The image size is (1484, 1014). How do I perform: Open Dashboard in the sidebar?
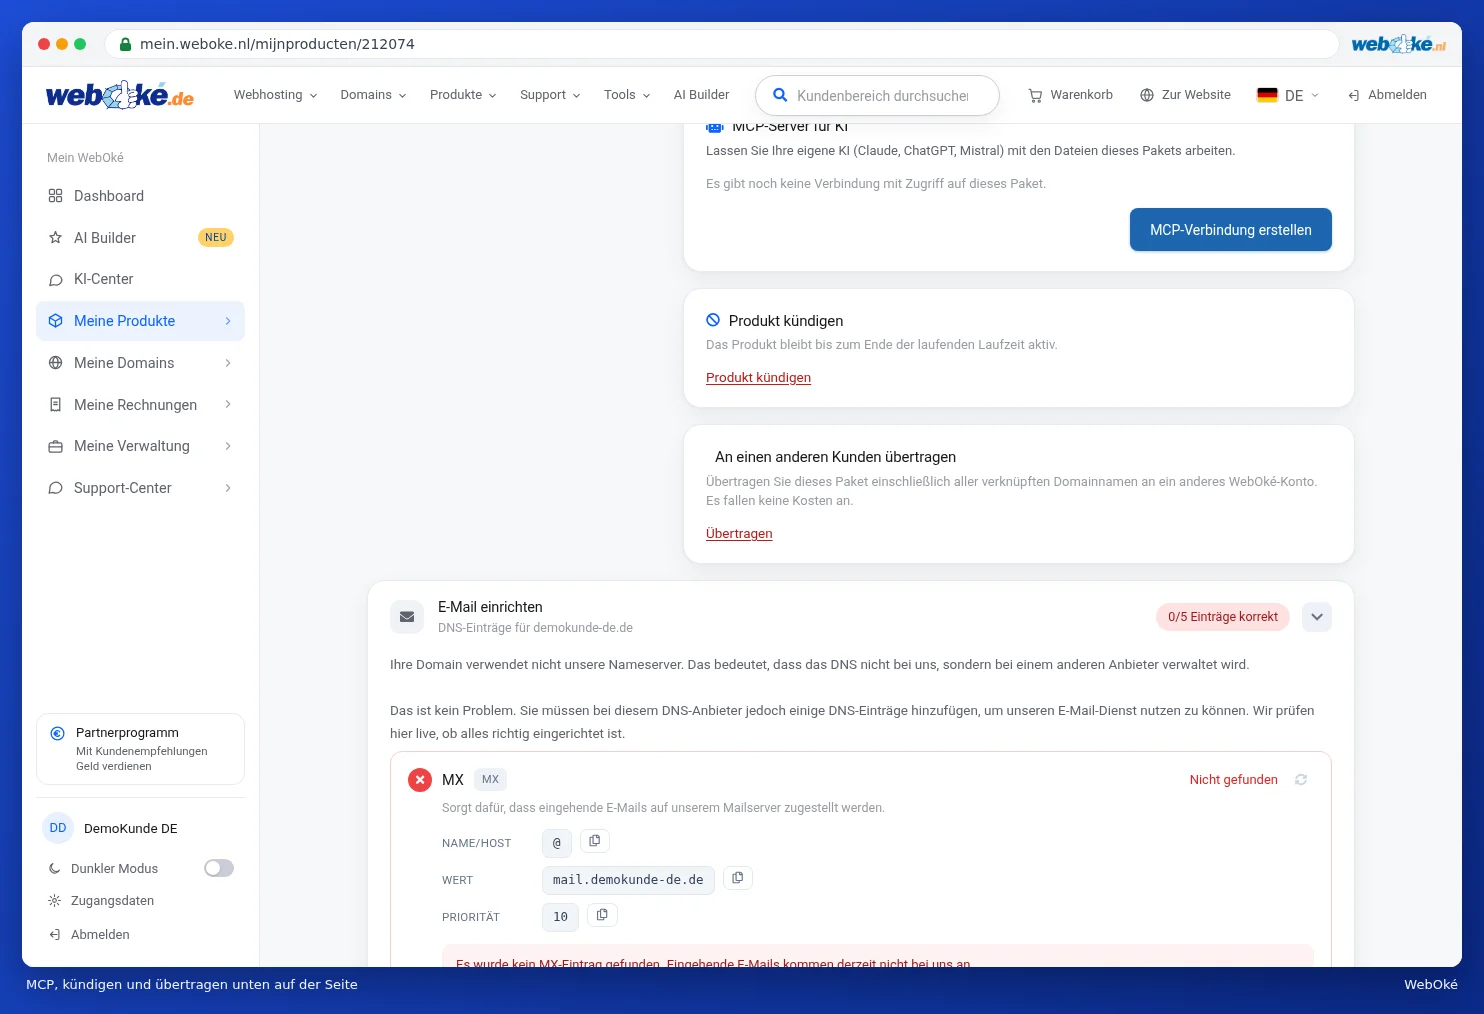140,196
